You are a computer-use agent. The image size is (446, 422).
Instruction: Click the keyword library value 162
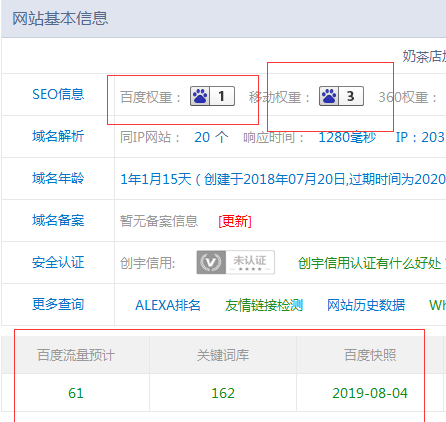pyautogui.click(x=223, y=393)
